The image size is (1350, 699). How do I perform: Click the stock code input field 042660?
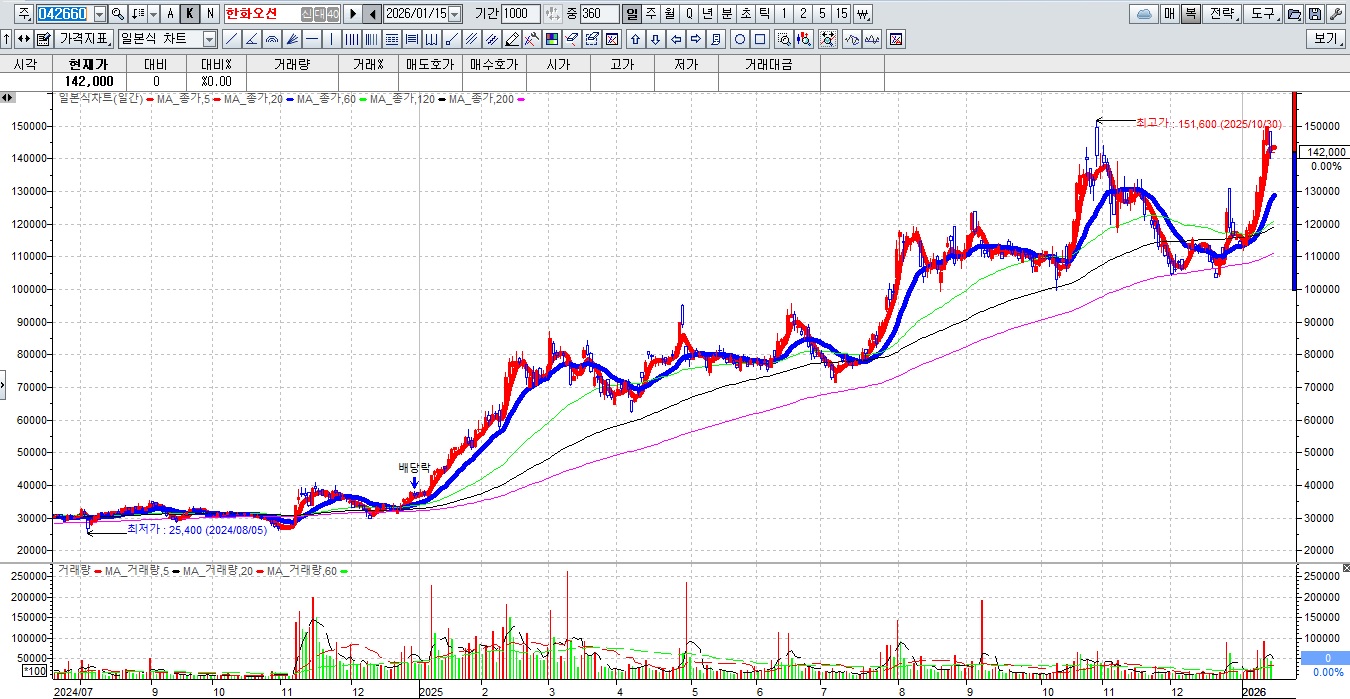(x=63, y=14)
